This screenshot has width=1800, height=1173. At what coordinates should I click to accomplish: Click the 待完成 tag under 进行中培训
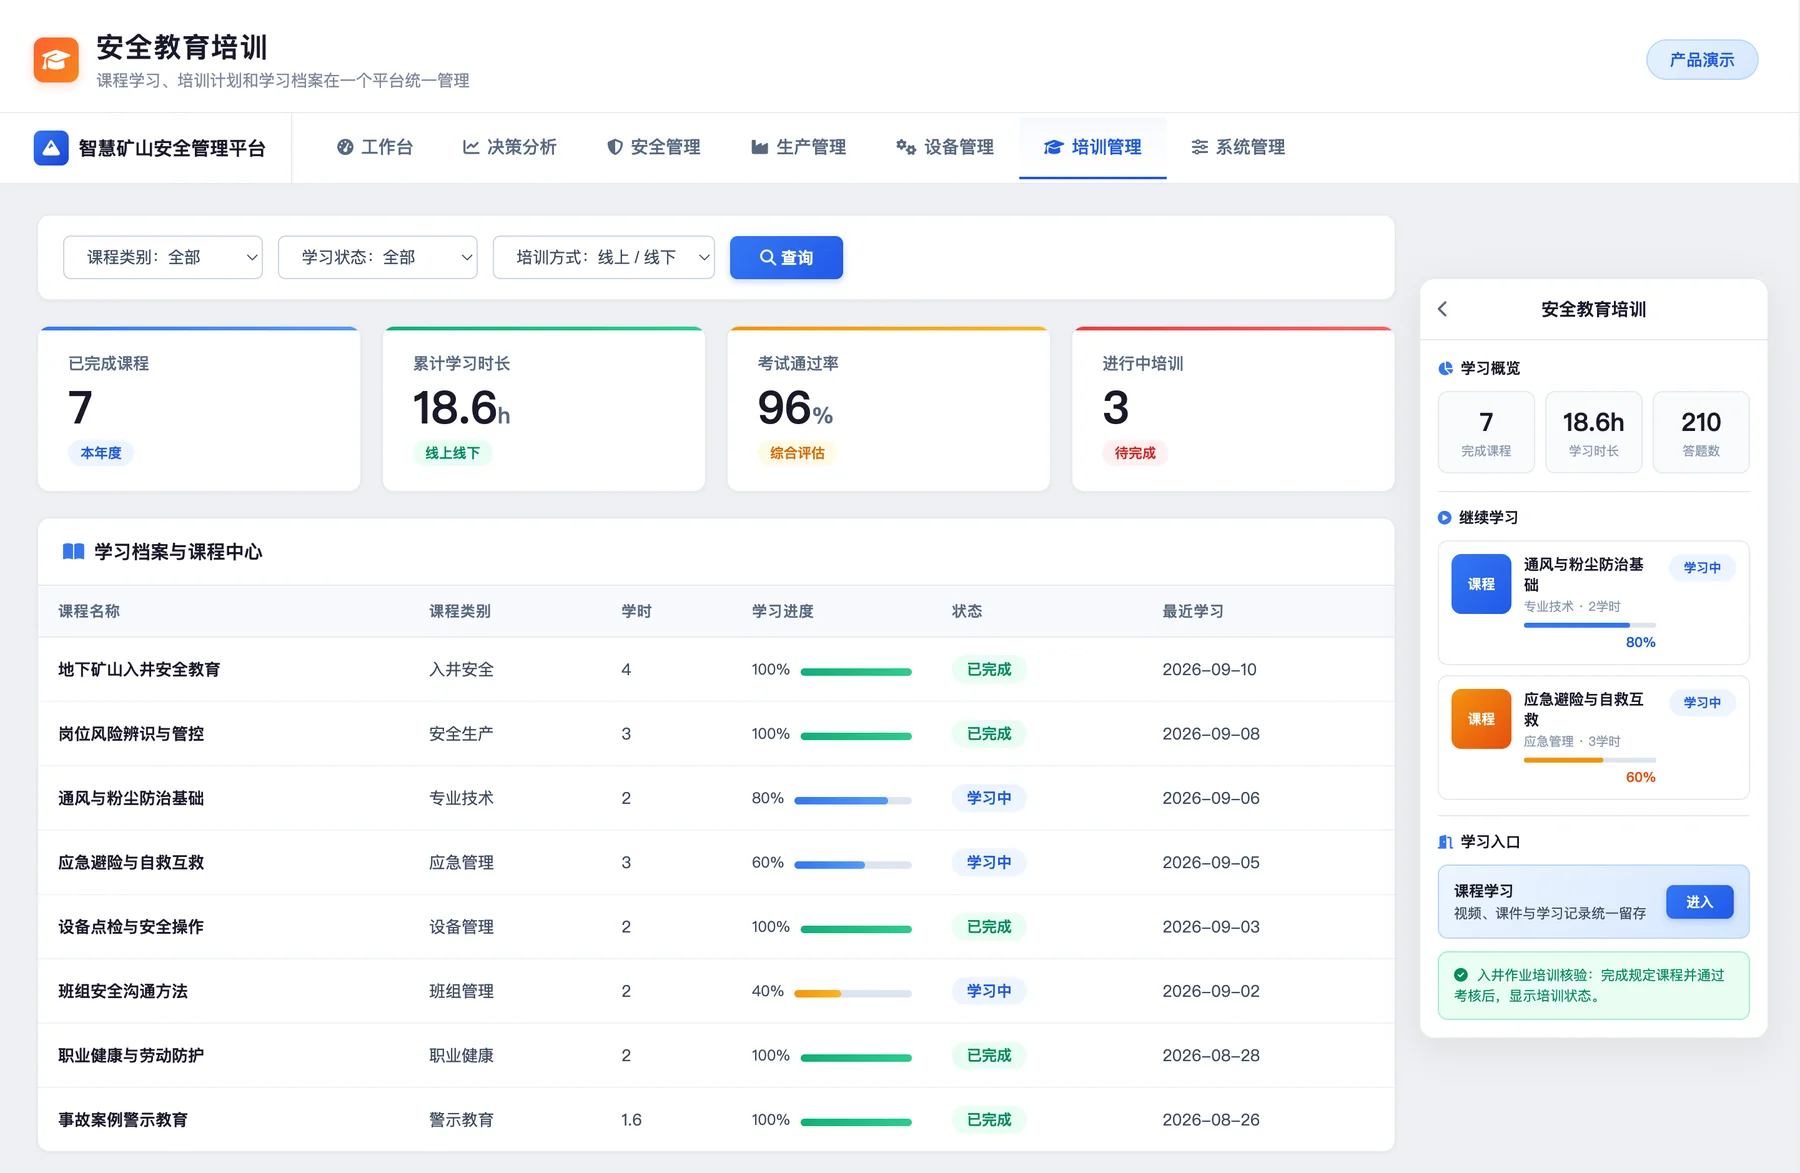point(1135,453)
